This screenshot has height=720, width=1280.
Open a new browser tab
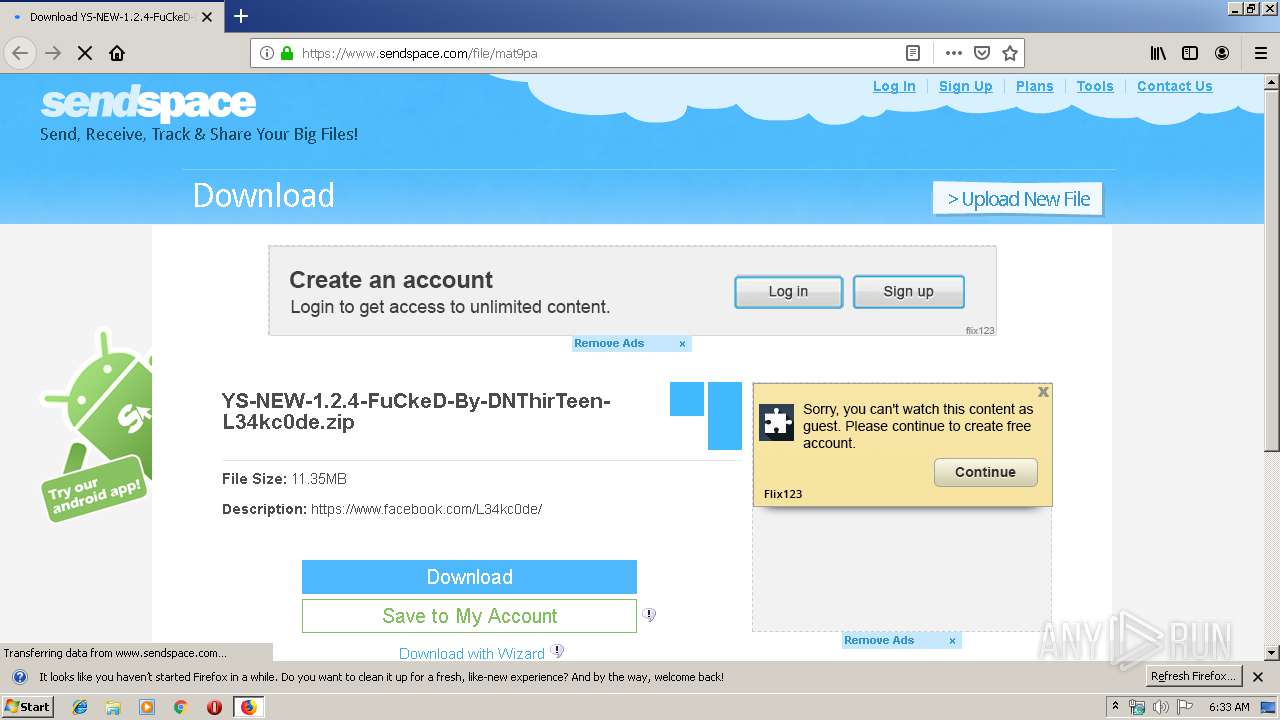coord(241,16)
